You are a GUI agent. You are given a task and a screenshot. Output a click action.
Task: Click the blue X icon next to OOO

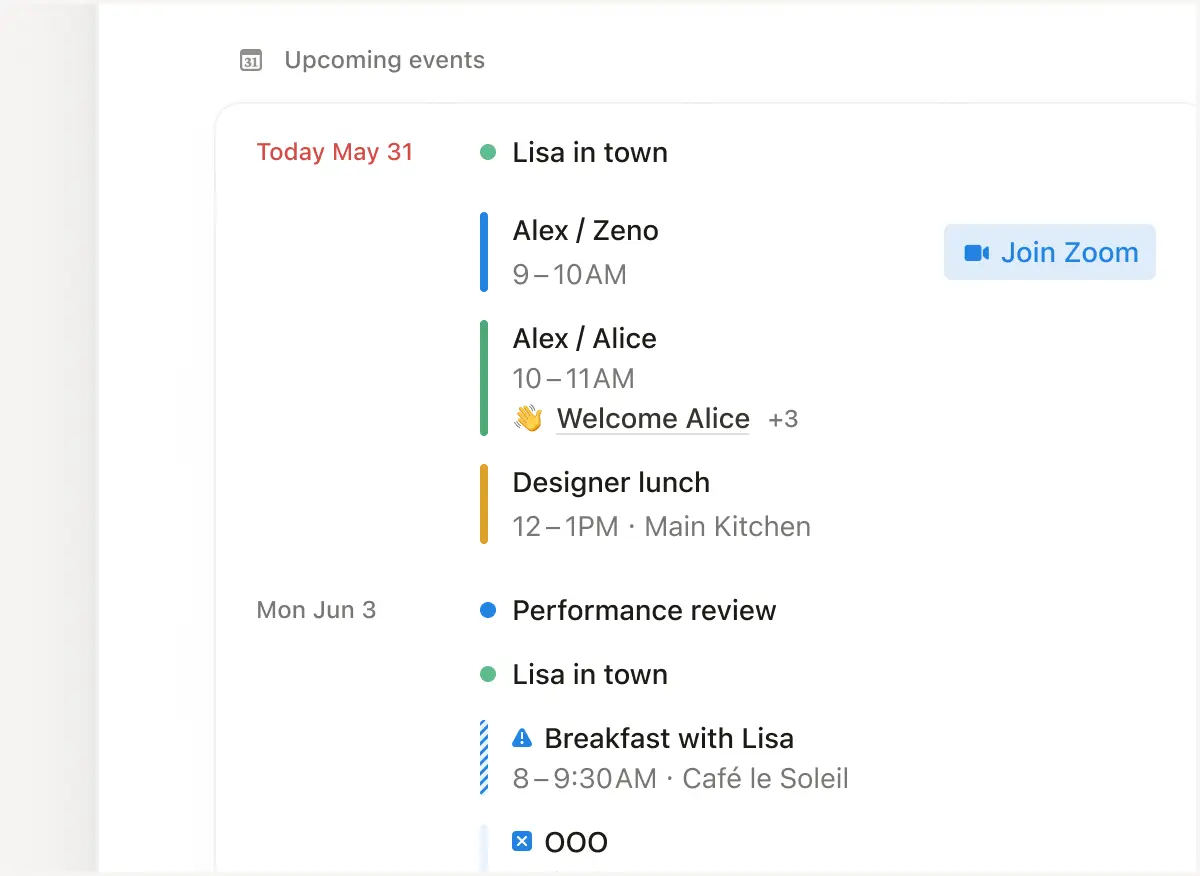521,841
